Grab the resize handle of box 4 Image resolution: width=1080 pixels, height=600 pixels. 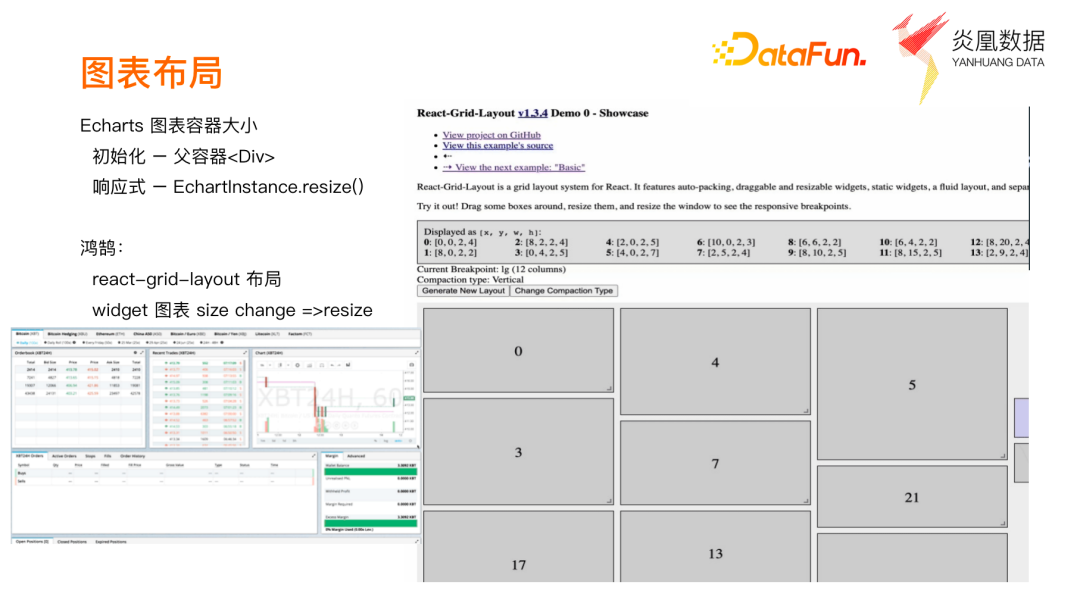[807, 411]
